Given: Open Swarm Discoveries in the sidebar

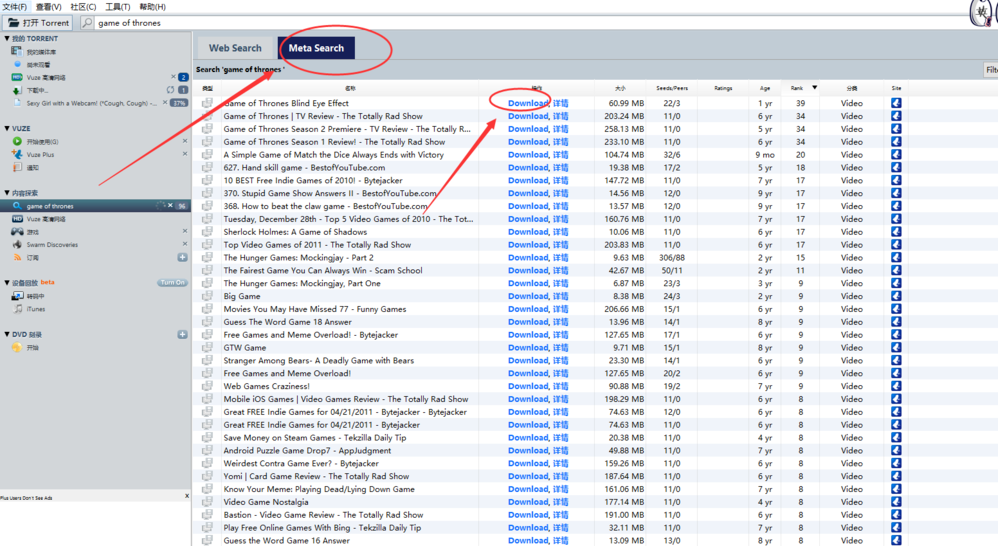Looking at the screenshot, I should tap(51, 245).
